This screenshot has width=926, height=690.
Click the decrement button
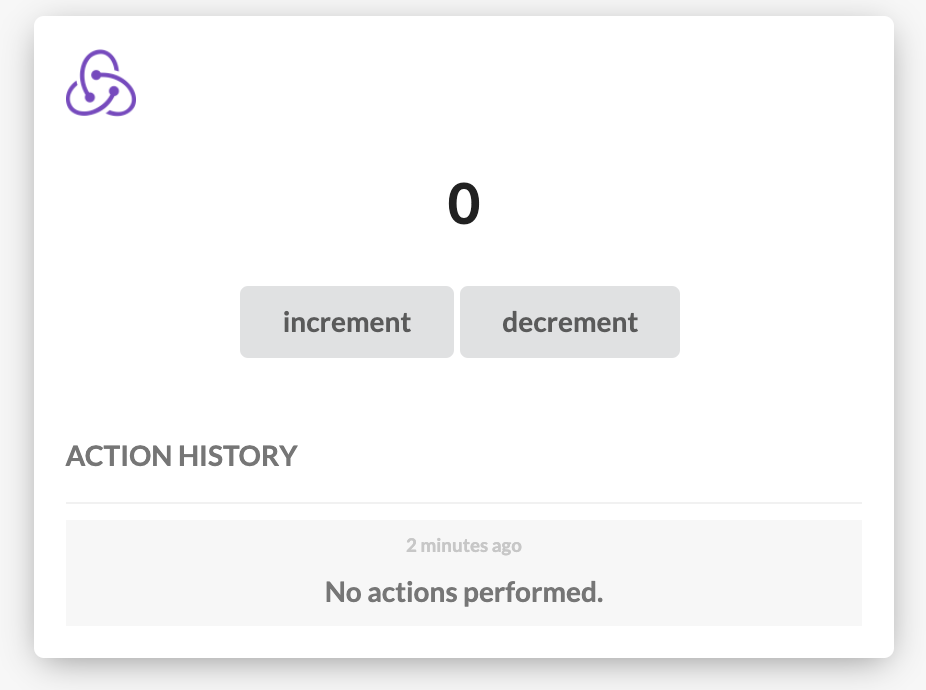point(570,322)
